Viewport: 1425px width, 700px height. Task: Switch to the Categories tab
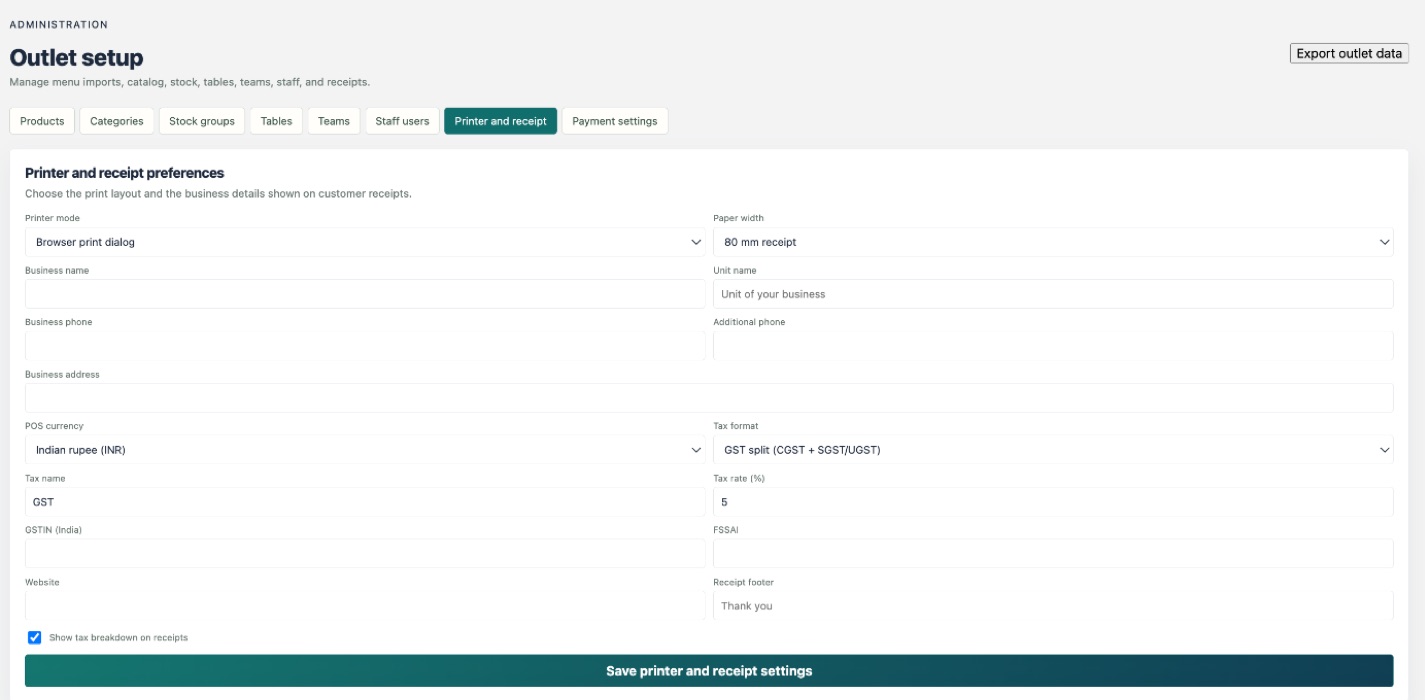pos(117,121)
